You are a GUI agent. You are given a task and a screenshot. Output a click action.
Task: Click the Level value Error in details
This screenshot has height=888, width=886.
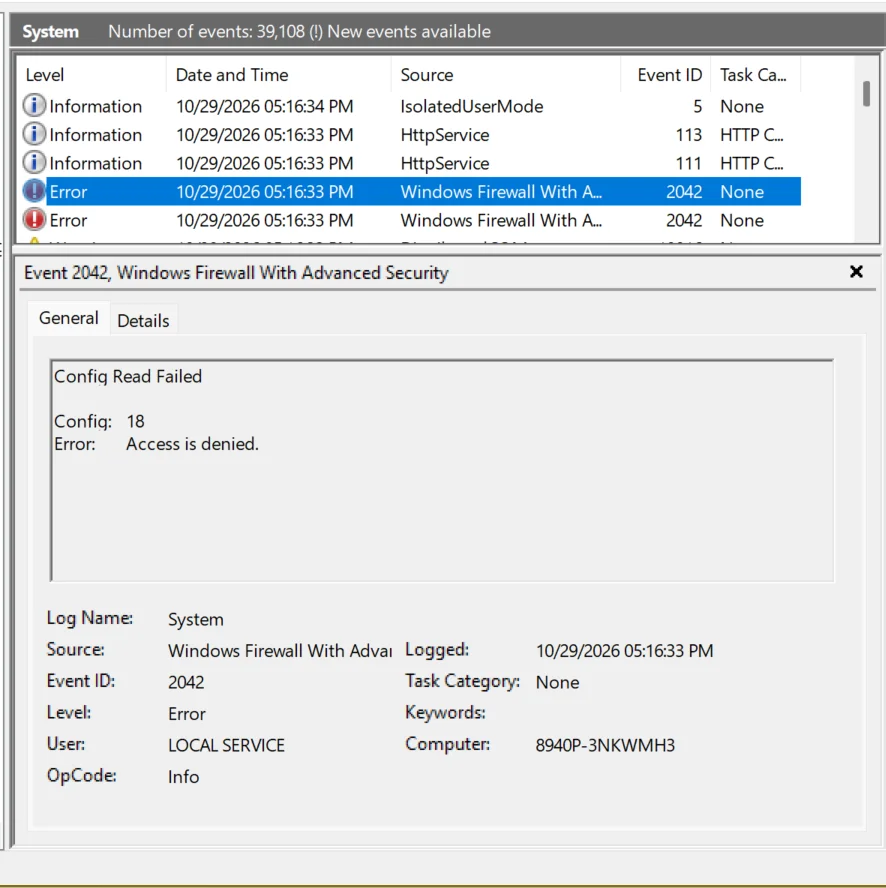[186, 714]
